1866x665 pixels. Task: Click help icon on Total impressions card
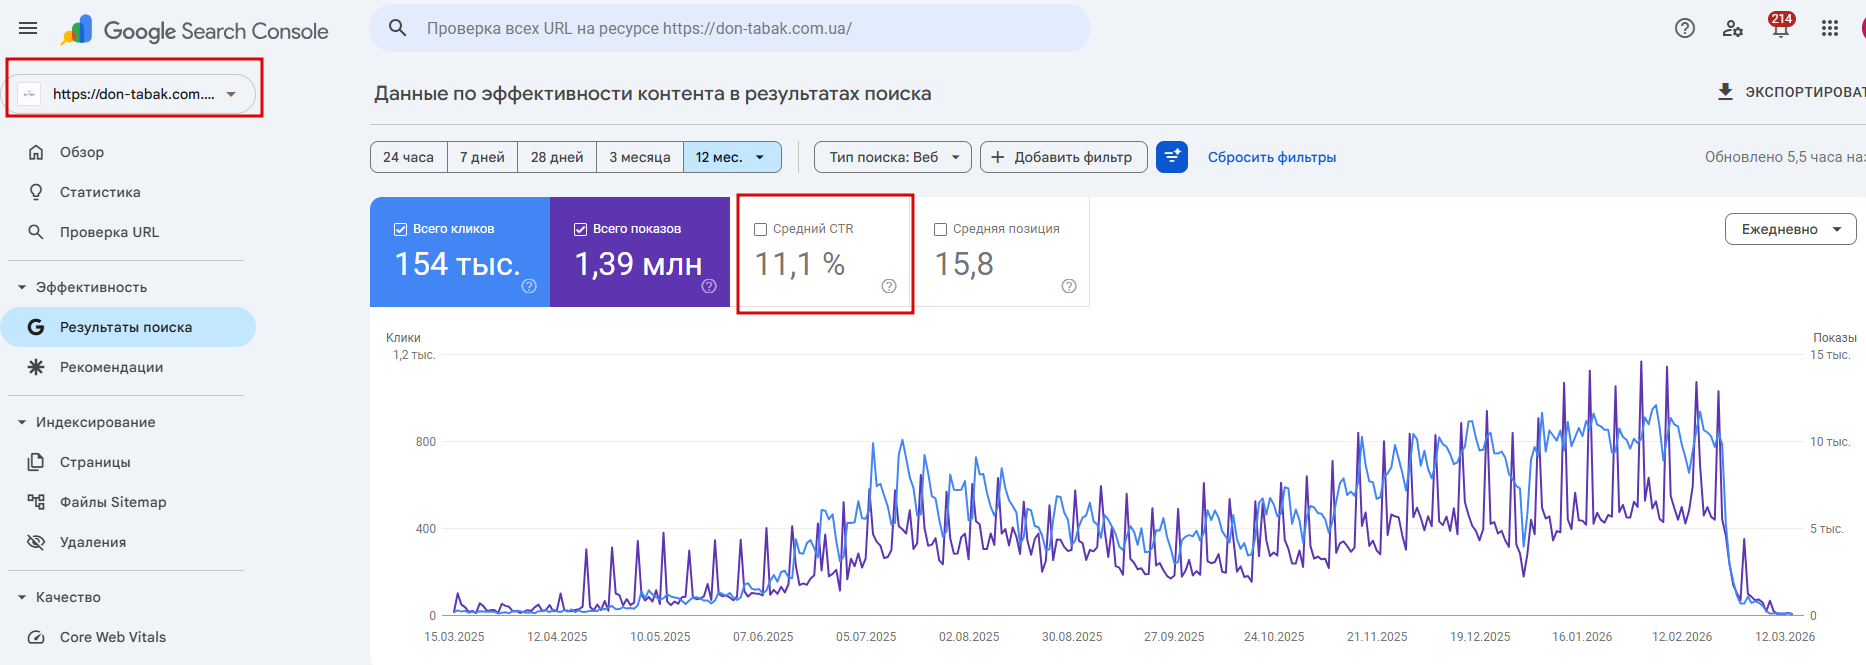tap(709, 286)
